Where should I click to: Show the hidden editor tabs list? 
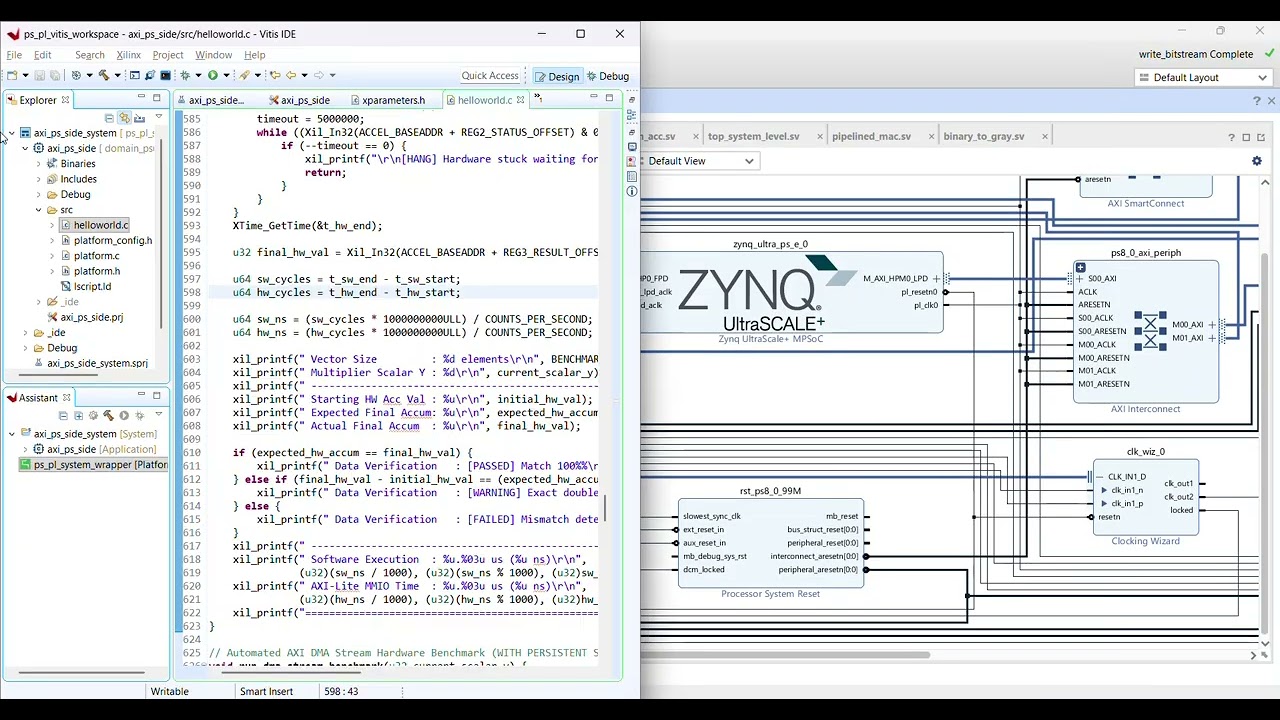click(538, 98)
